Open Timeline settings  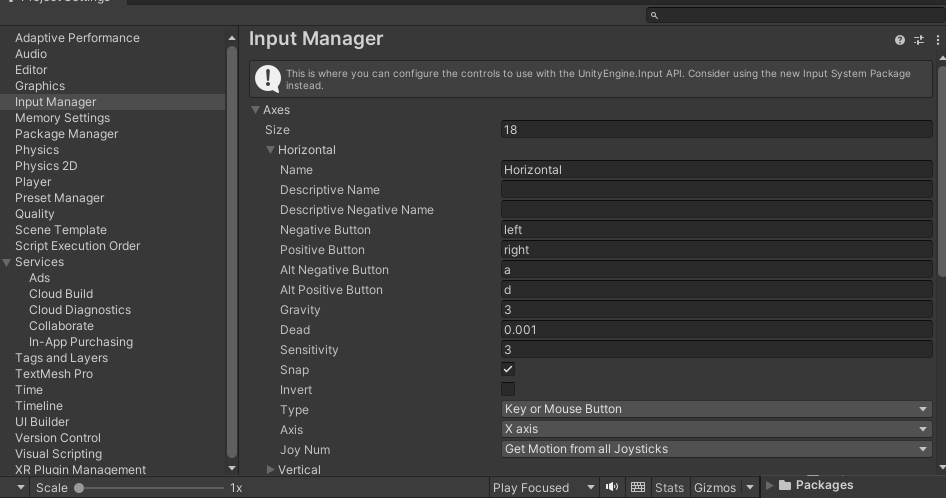coord(39,406)
